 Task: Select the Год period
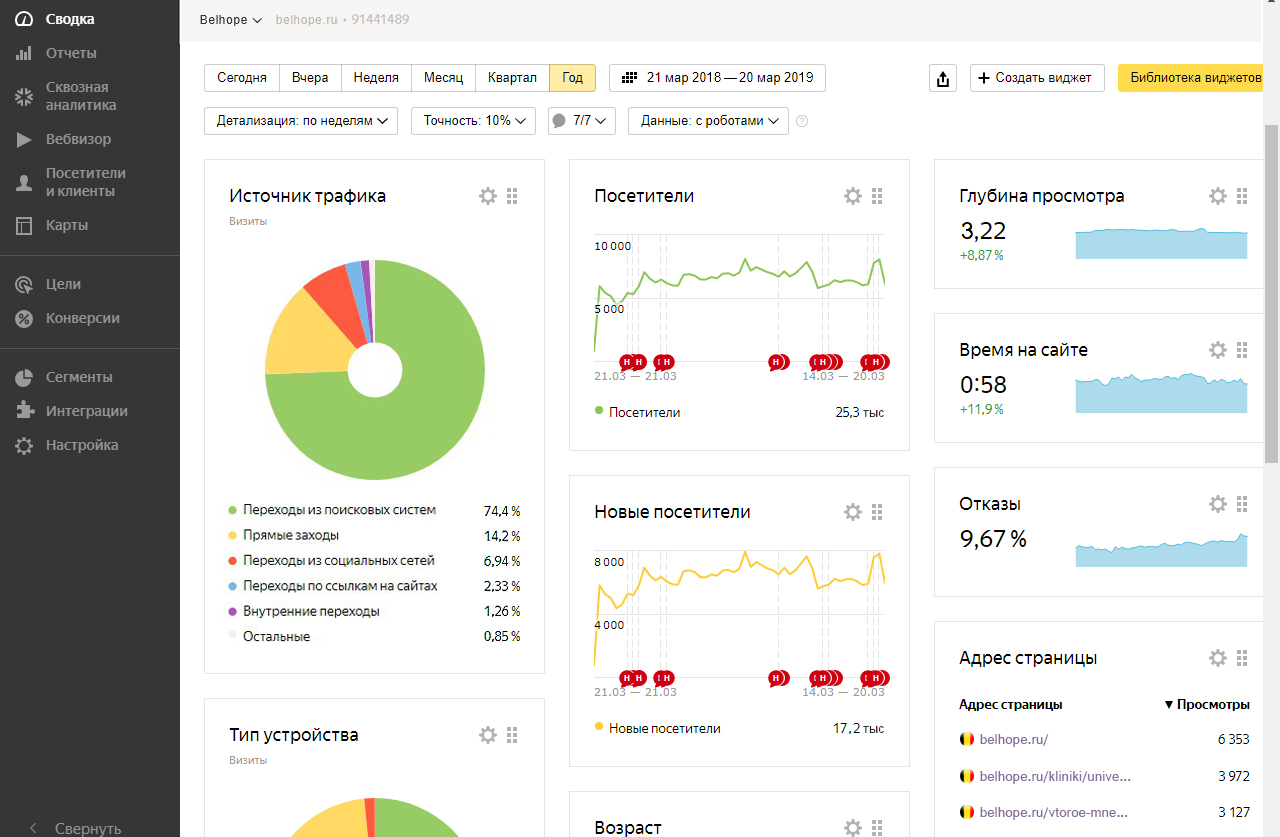coord(572,78)
